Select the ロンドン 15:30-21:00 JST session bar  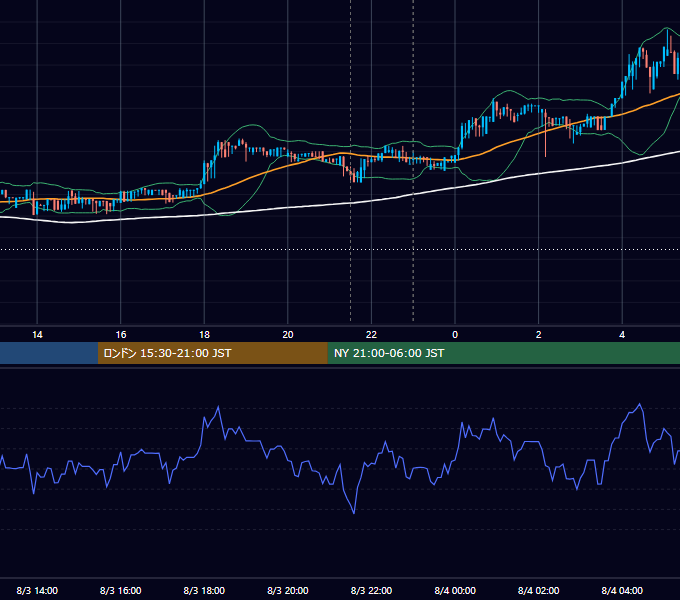pyautogui.click(x=212, y=353)
